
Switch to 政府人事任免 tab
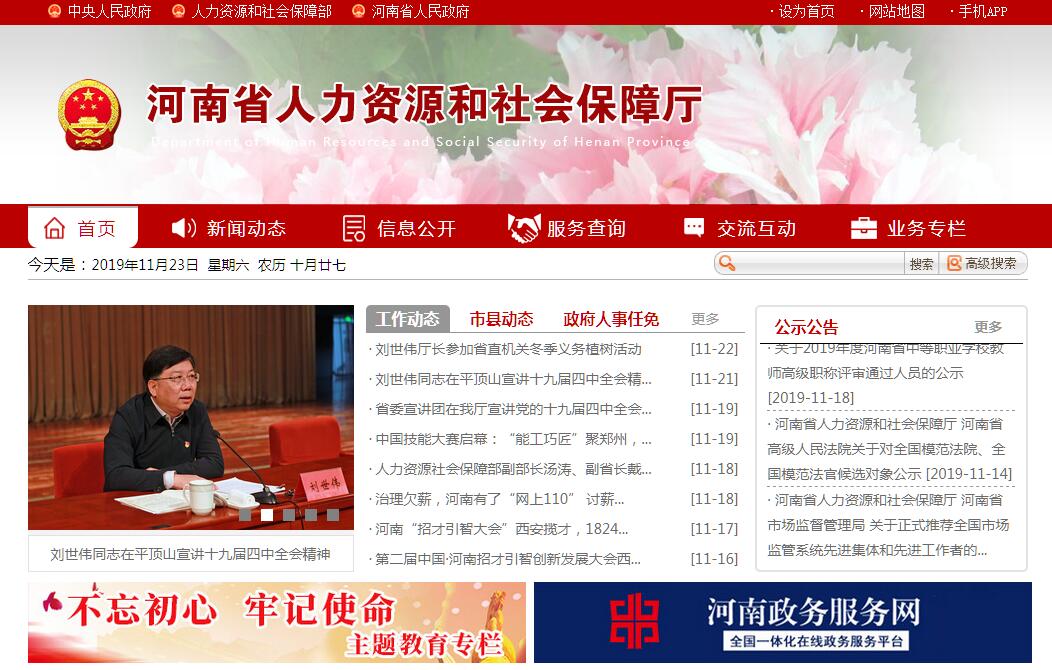click(611, 319)
